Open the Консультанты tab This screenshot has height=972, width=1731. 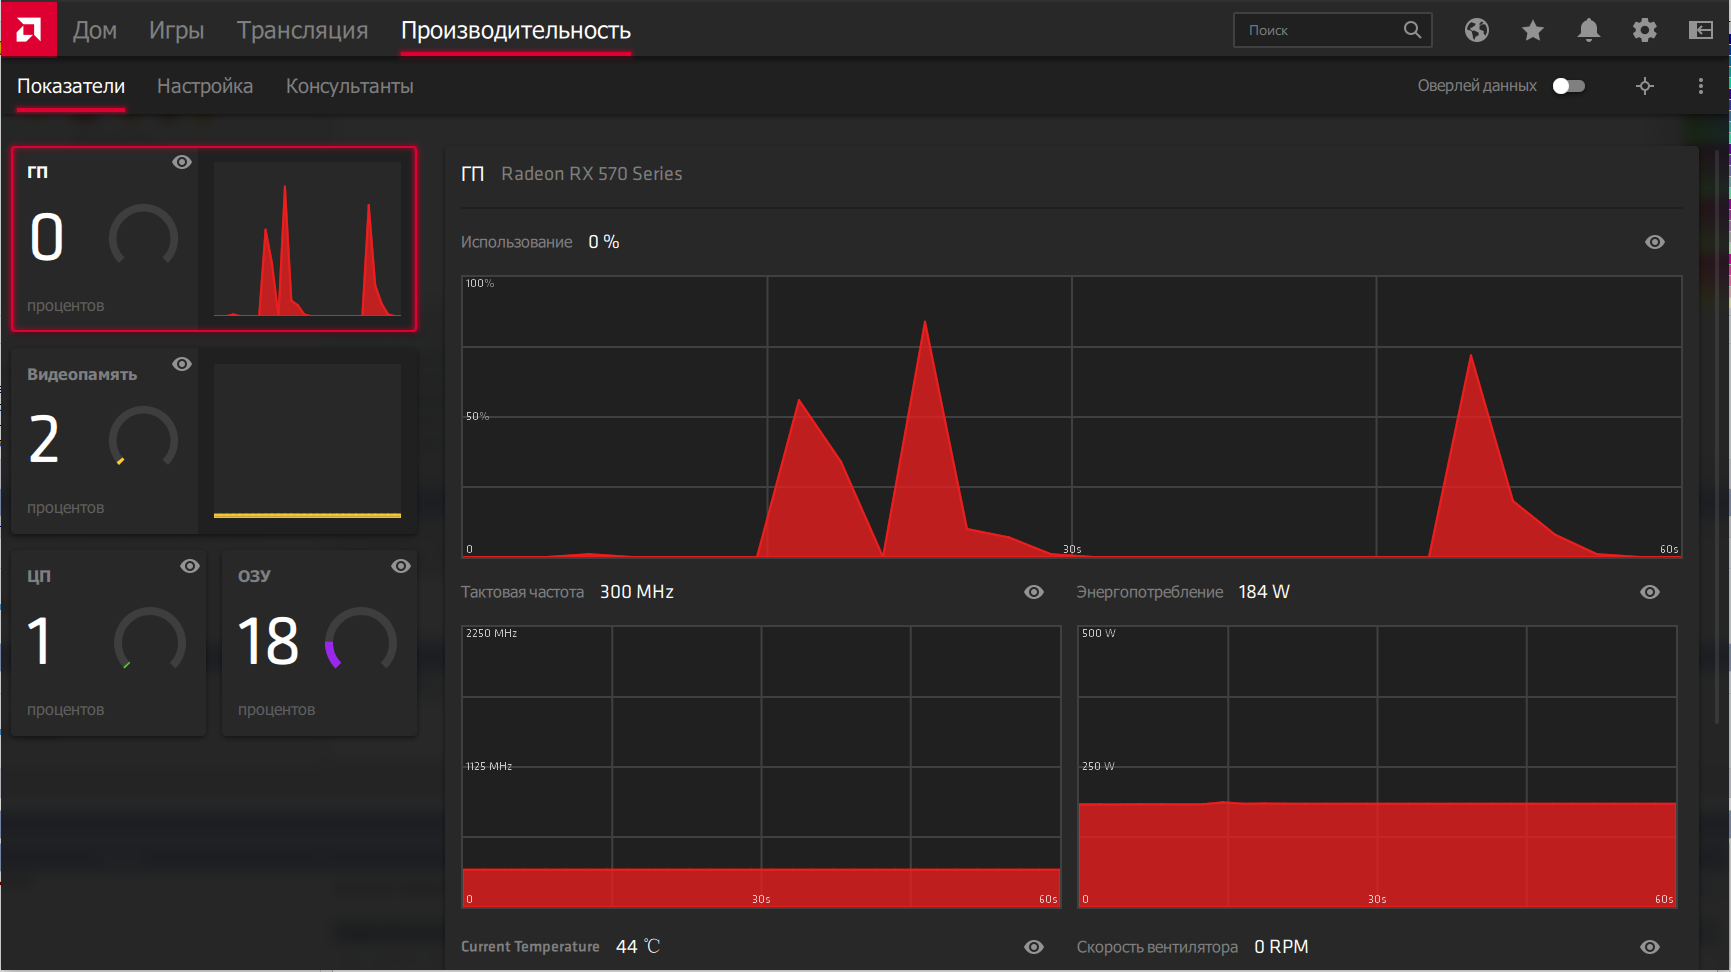(x=350, y=86)
